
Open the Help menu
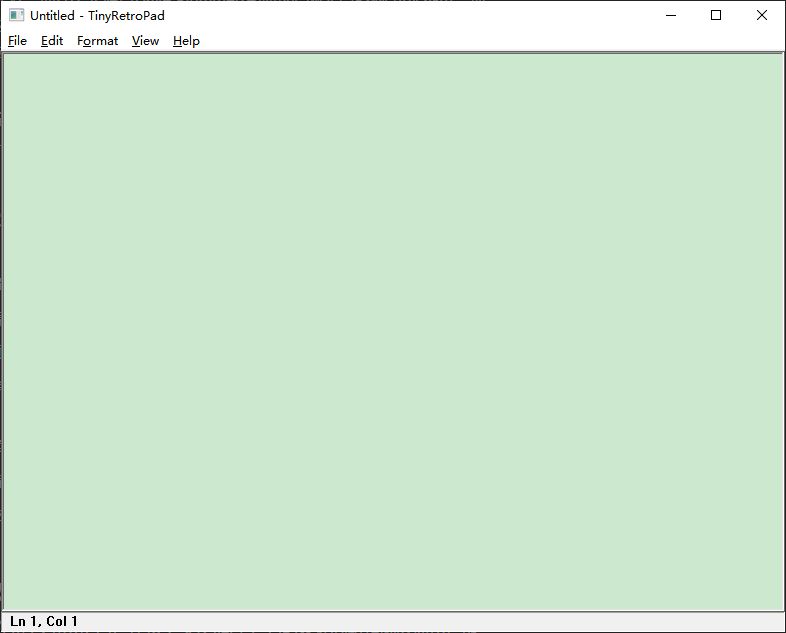(186, 41)
